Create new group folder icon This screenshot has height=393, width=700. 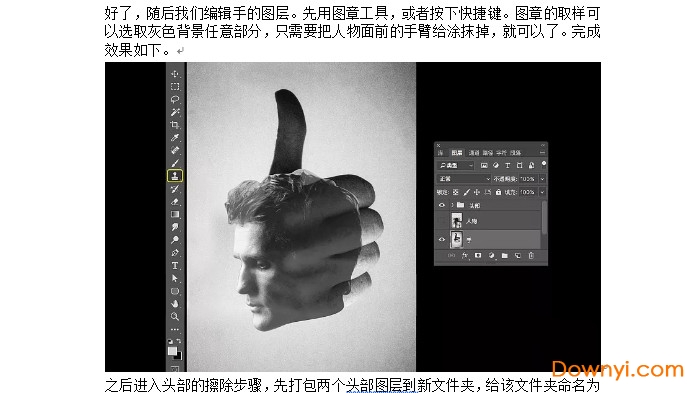click(504, 255)
